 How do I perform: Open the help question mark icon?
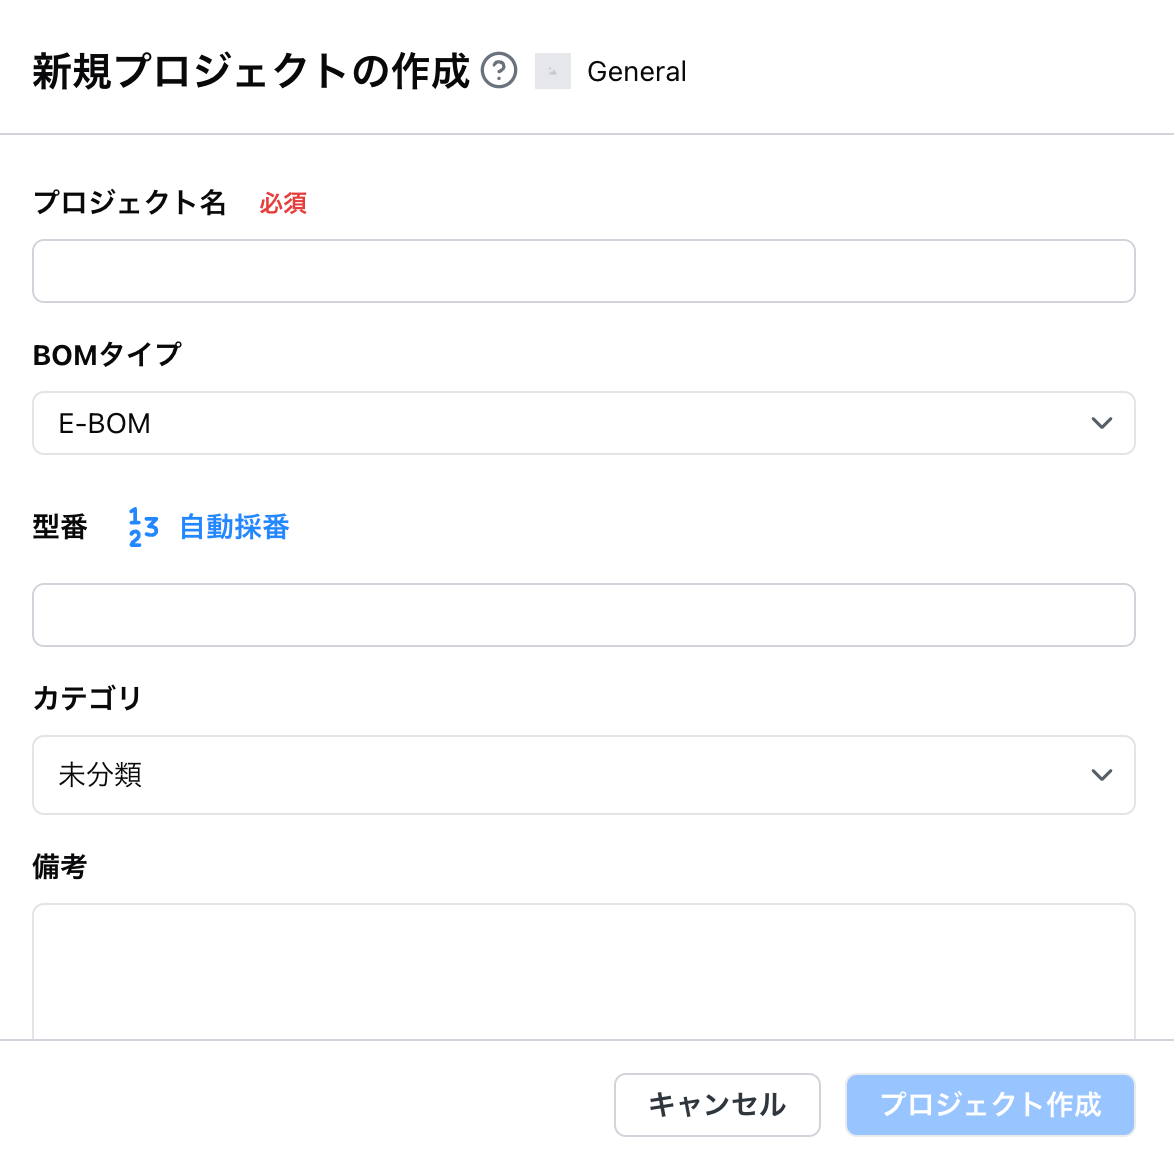click(x=499, y=71)
